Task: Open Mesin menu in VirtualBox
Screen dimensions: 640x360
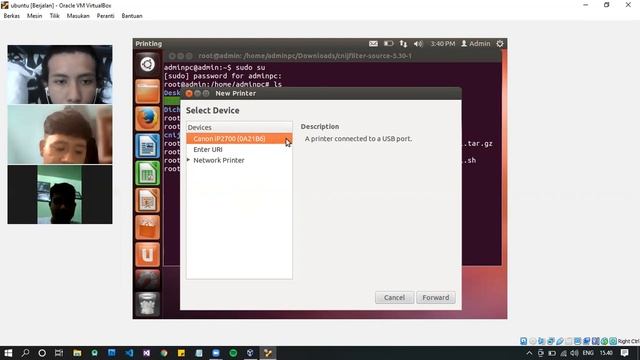Action: (34, 16)
